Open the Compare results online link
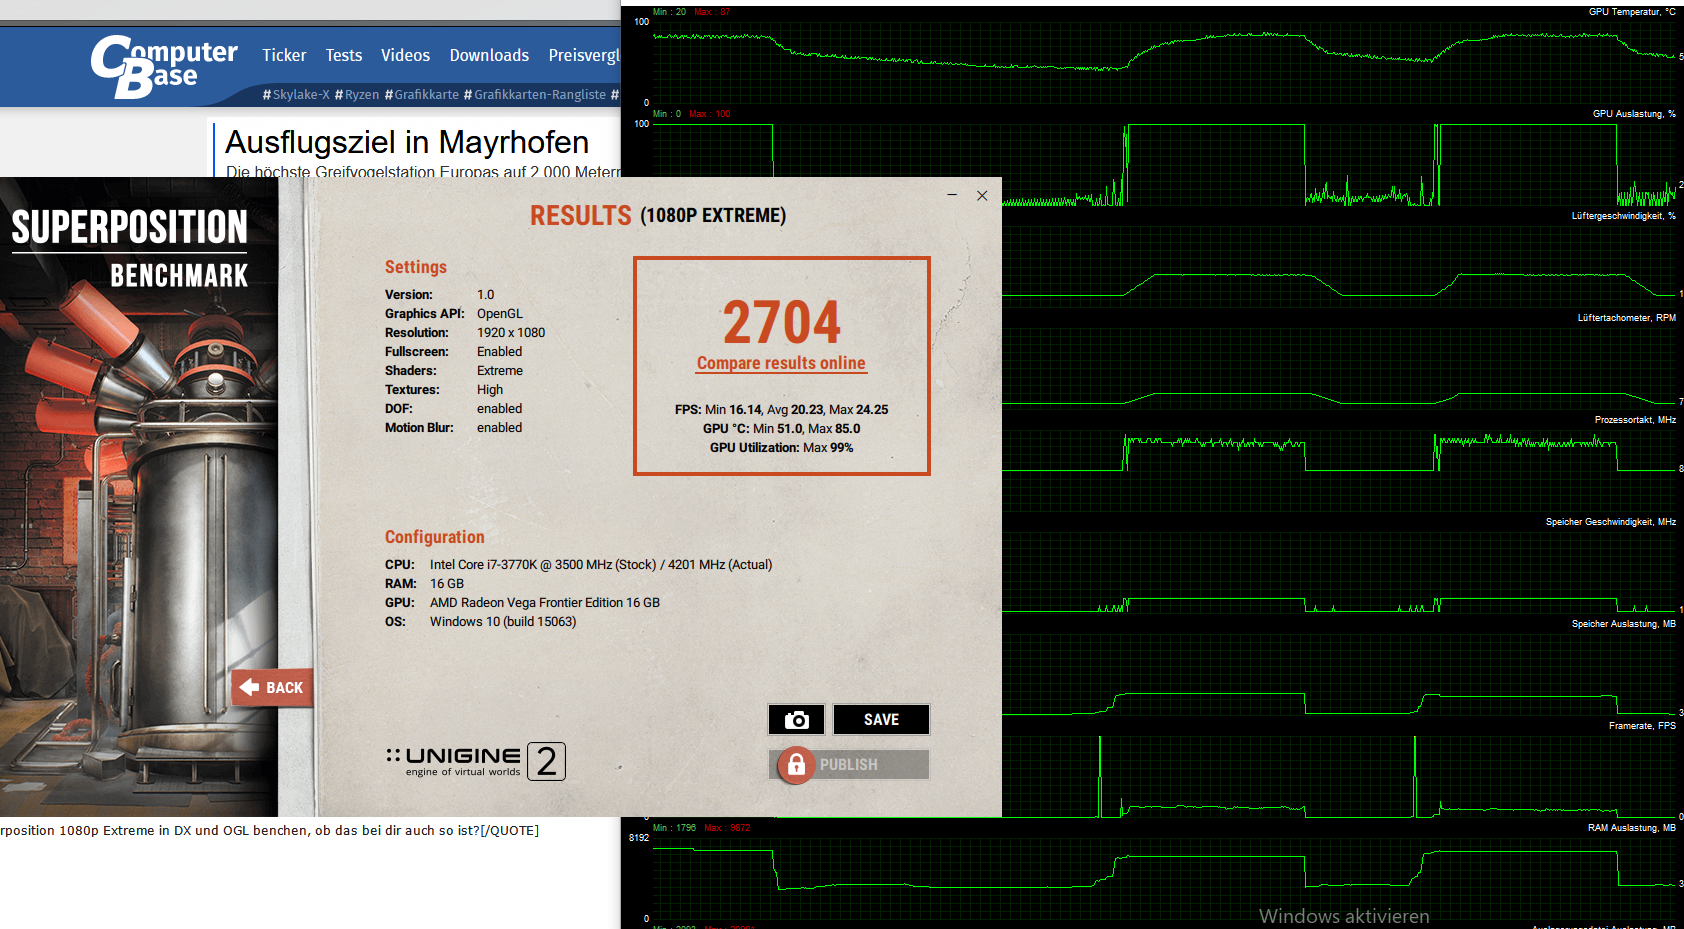The image size is (1684, 929). click(781, 363)
